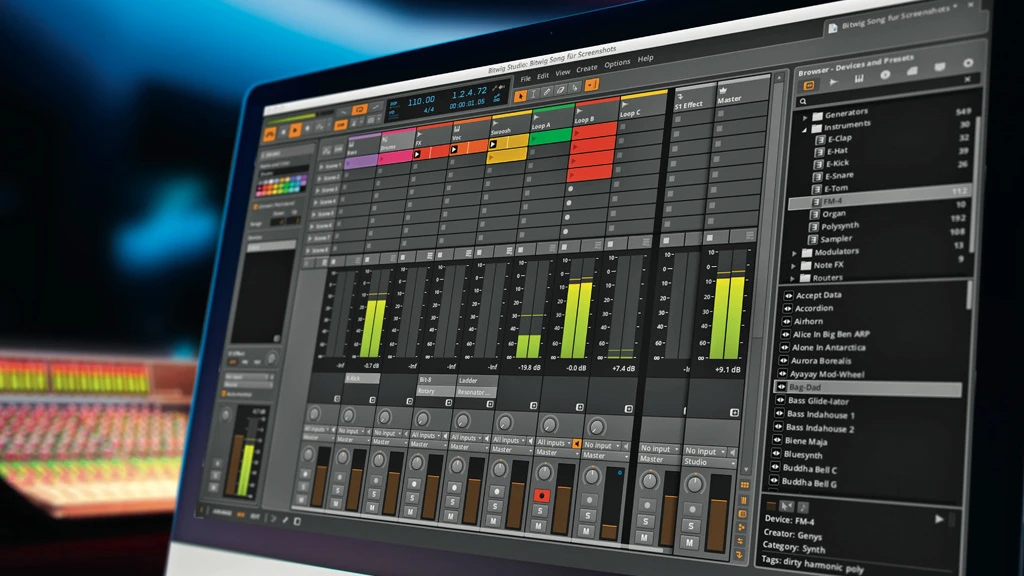The image size is (1024, 576).
Task: Expand the Note FX folder
Action: pos(793,266)
